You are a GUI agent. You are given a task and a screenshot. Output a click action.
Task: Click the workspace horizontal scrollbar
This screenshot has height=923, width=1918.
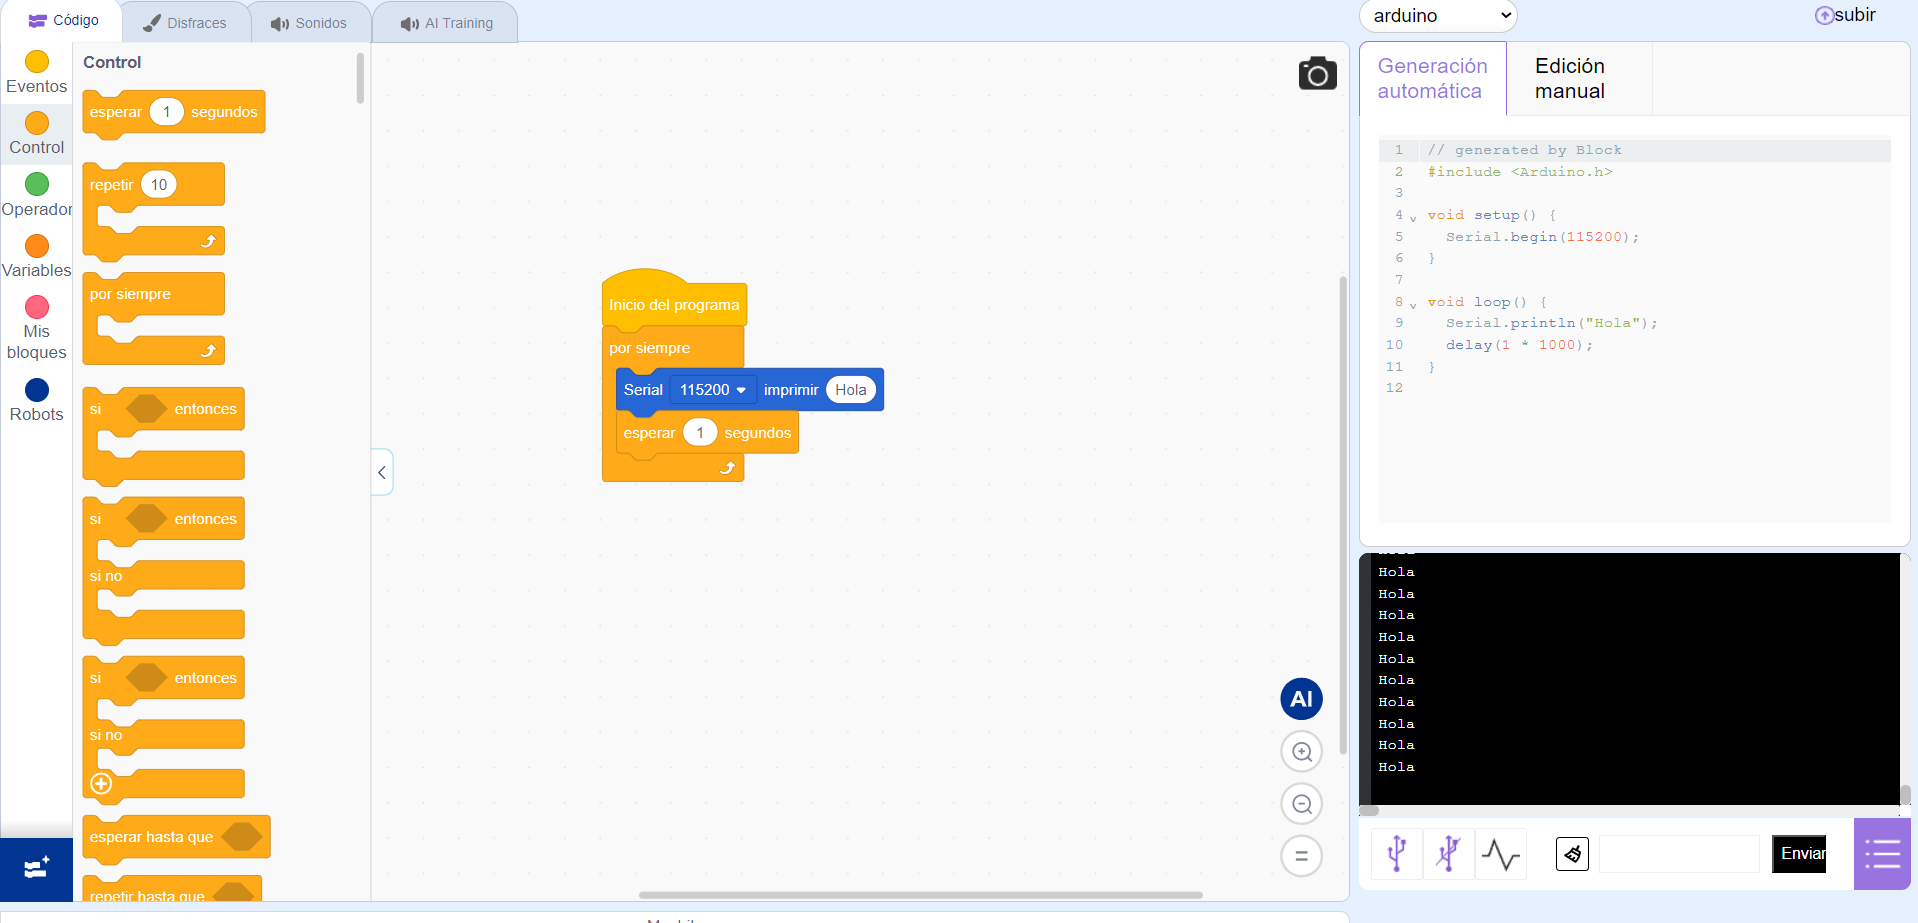tap(920, 895)
